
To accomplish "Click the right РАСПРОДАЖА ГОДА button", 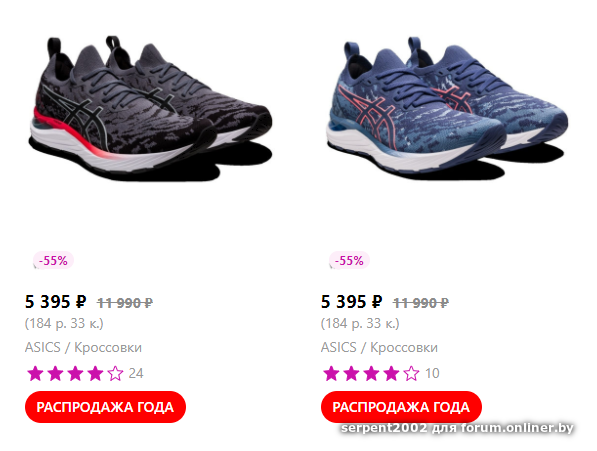I will [401, 407].
